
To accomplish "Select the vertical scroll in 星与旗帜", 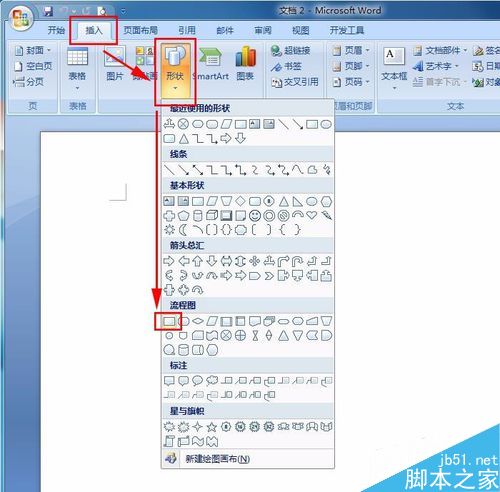I will 169,441.
